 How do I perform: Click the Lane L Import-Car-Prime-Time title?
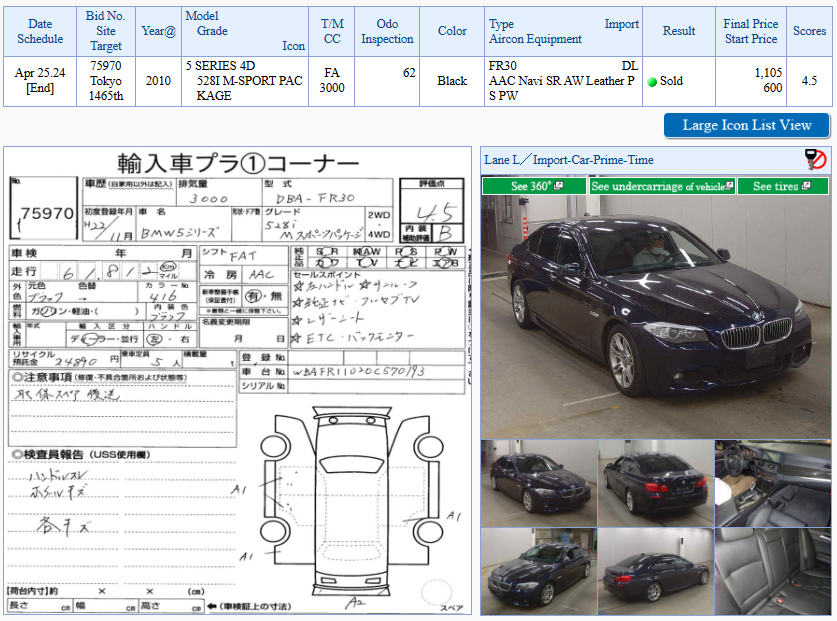(x=568, y=160)
